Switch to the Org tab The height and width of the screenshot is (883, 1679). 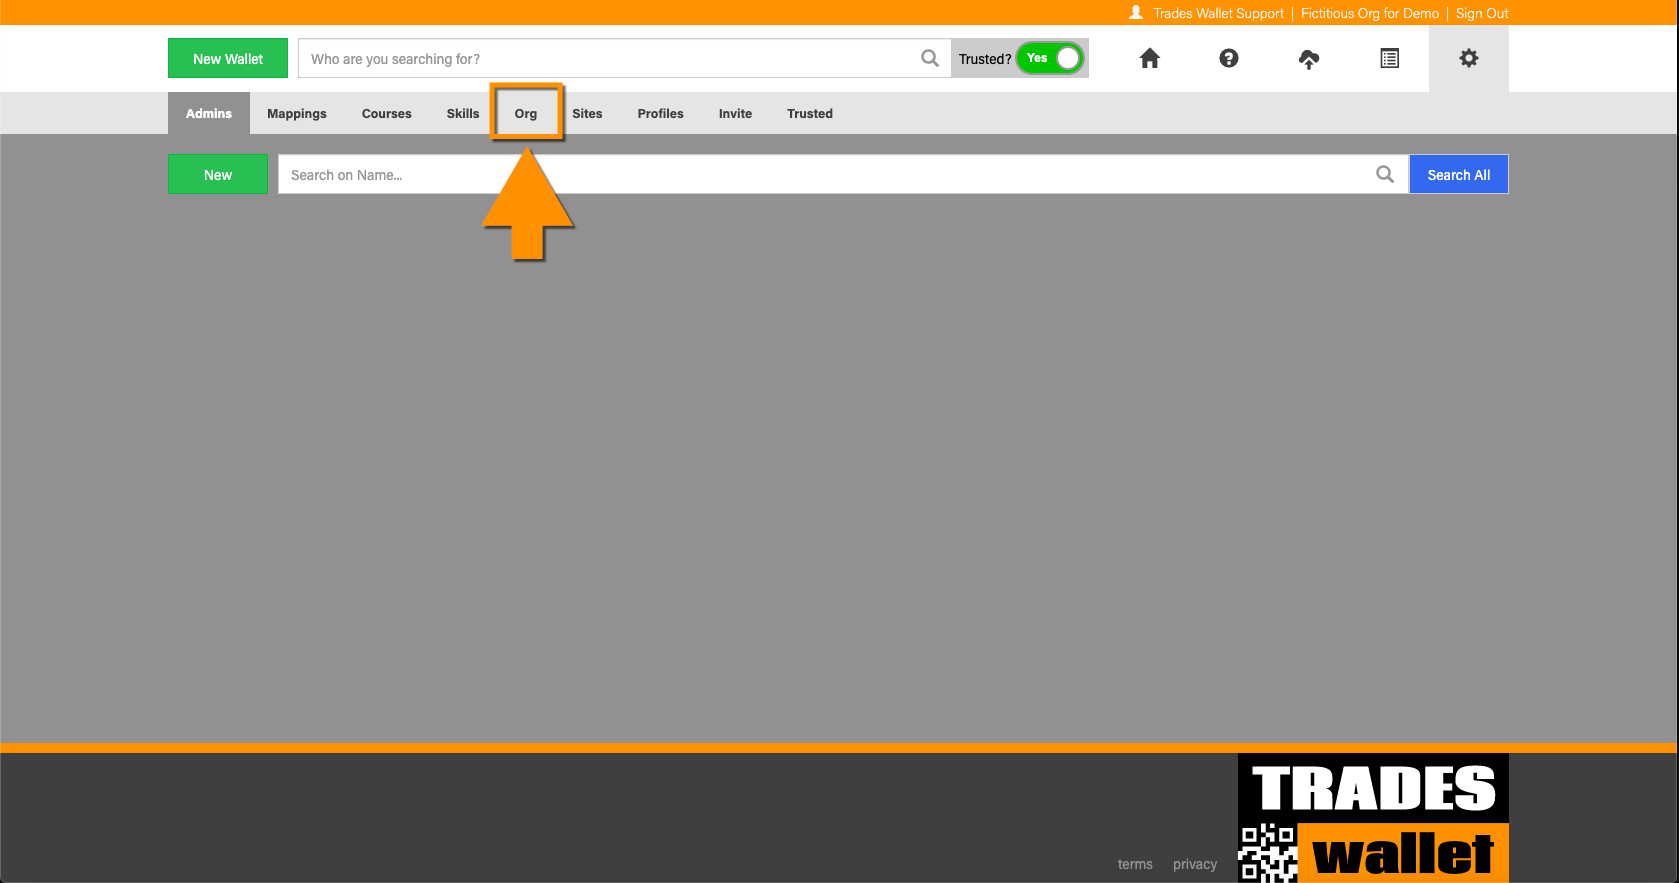coord(526,114)
